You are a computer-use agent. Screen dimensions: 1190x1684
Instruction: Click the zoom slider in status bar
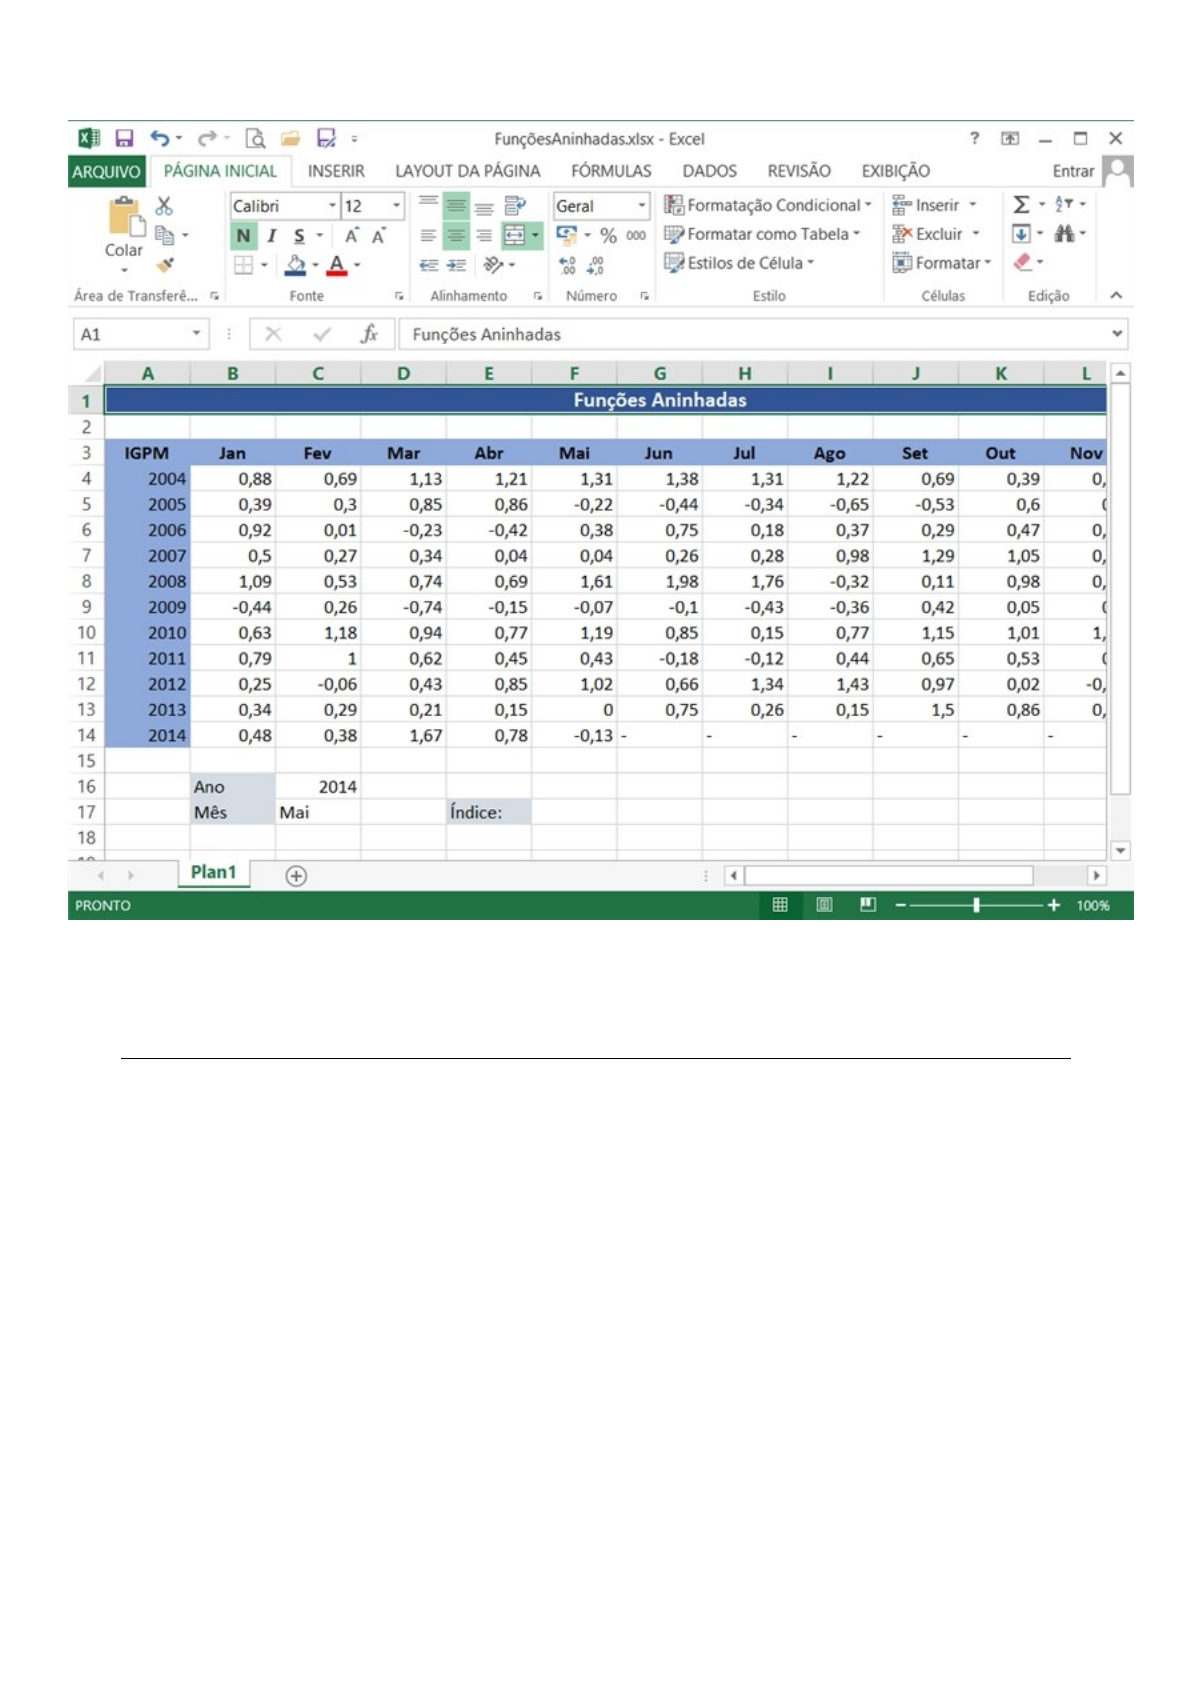[976, 905]
